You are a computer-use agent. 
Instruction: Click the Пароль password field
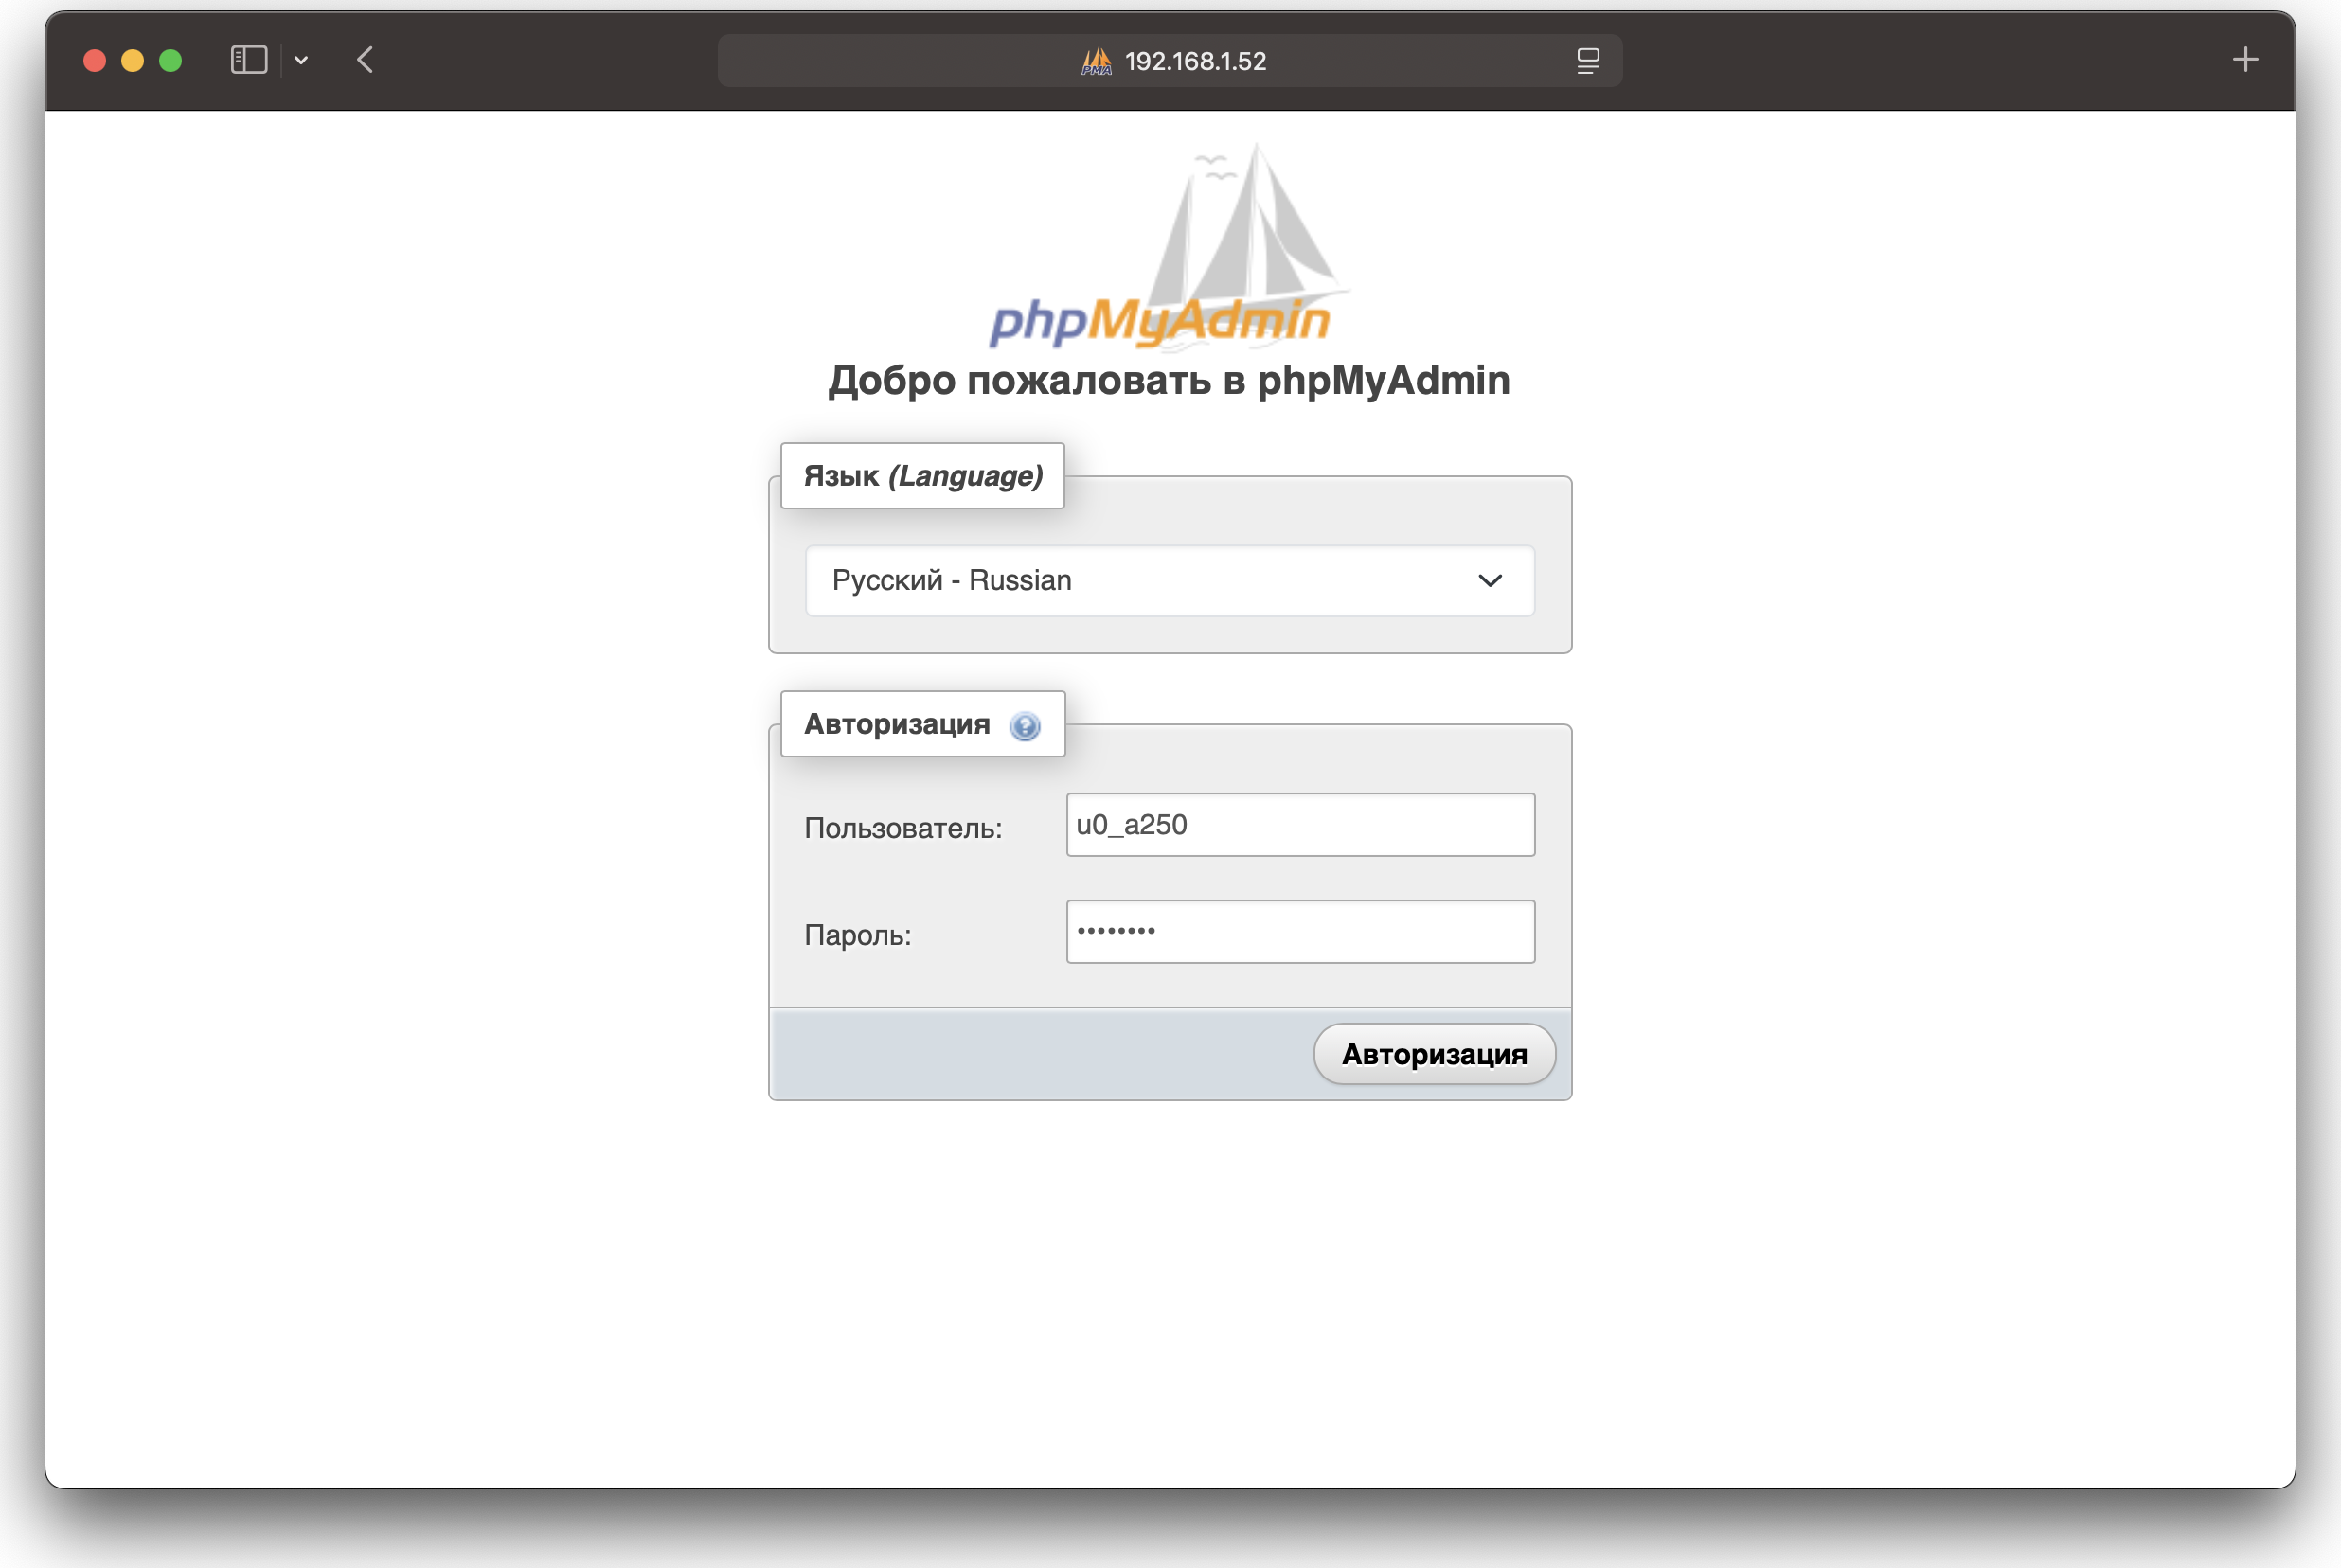pos(1299,931)
